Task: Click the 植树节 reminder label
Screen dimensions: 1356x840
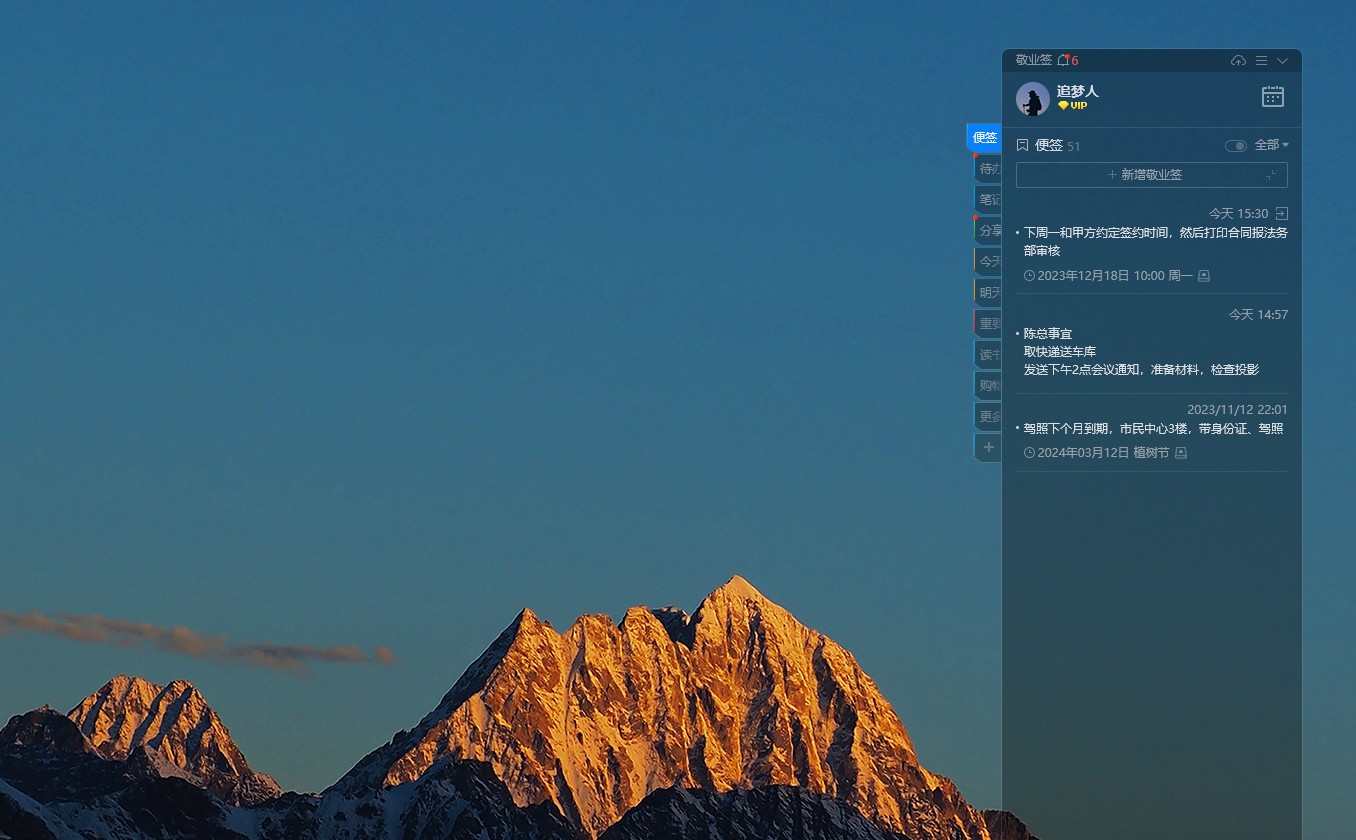Action: coord(1151,453)
